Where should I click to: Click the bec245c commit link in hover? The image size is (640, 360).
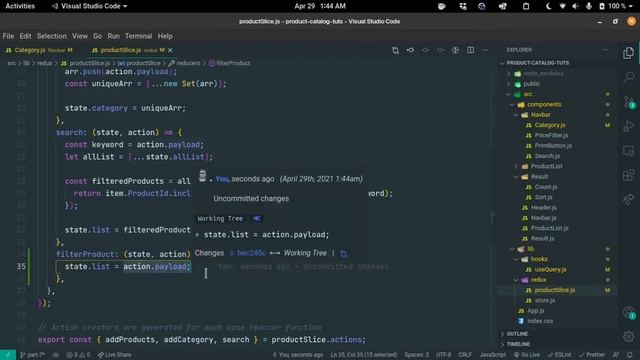point(248,253)
